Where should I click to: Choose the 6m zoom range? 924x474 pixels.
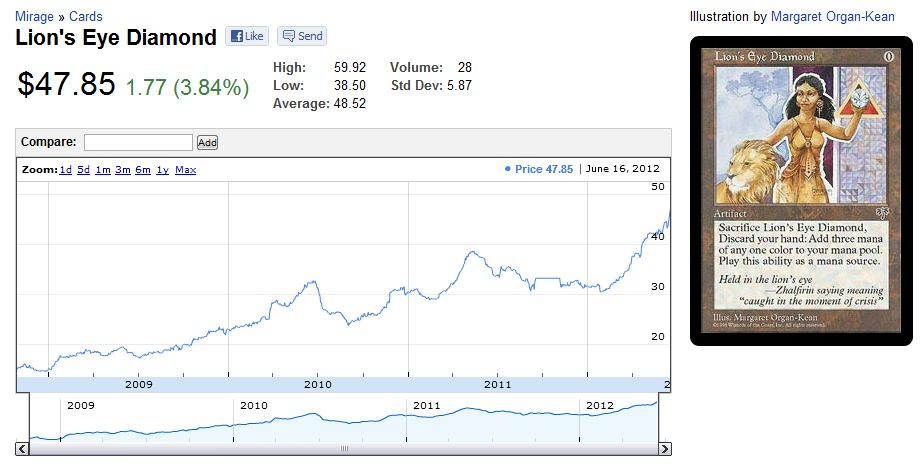143,170
